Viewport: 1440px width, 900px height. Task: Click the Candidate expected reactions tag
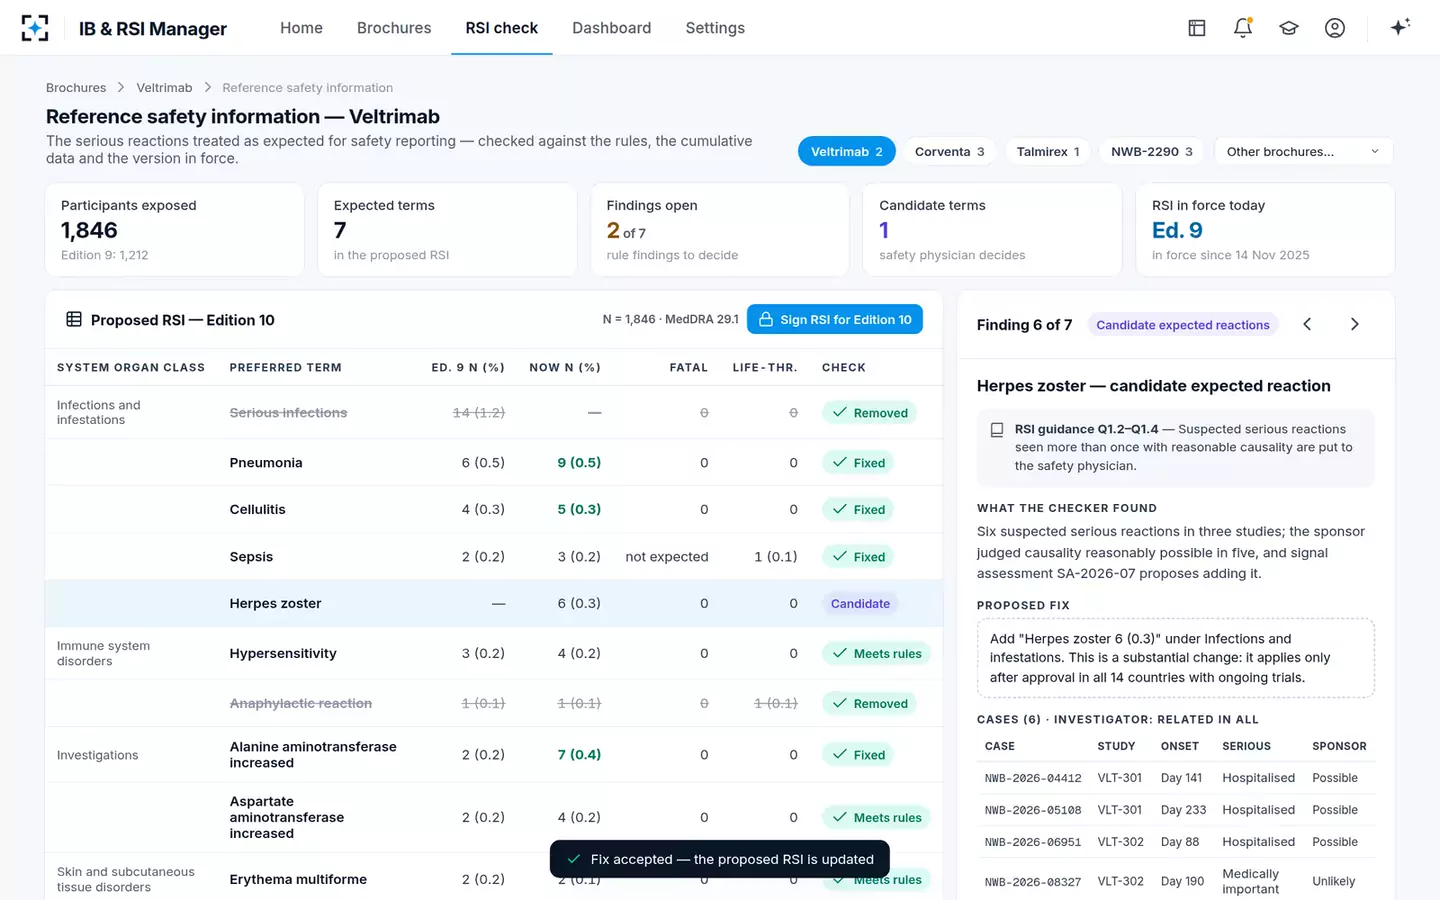pyautogui.click(x=1183, y=325)
